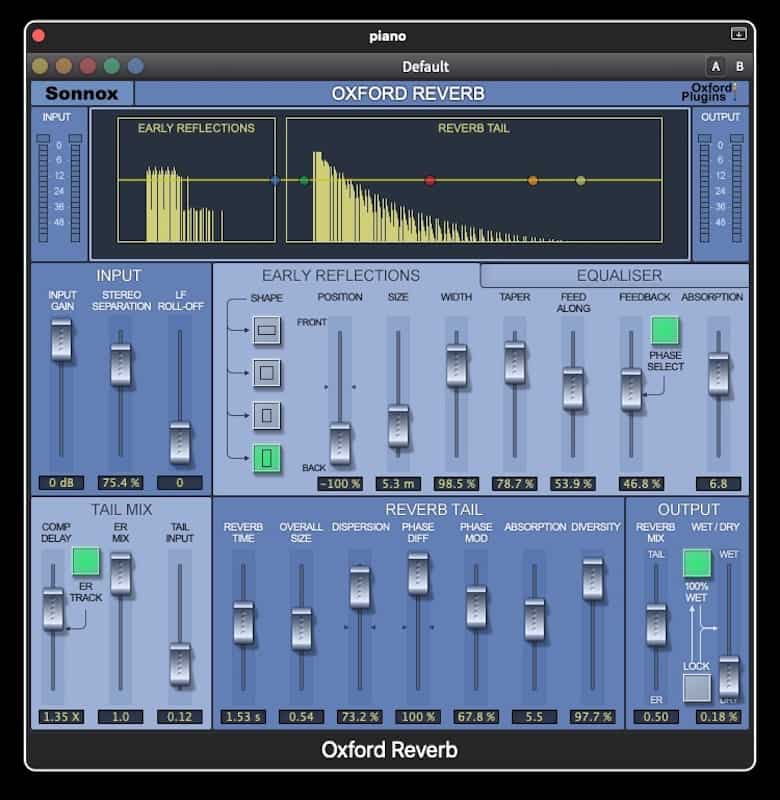Click the red preset dot in header
Screen dimensions: 780x800
coord(88,66)
